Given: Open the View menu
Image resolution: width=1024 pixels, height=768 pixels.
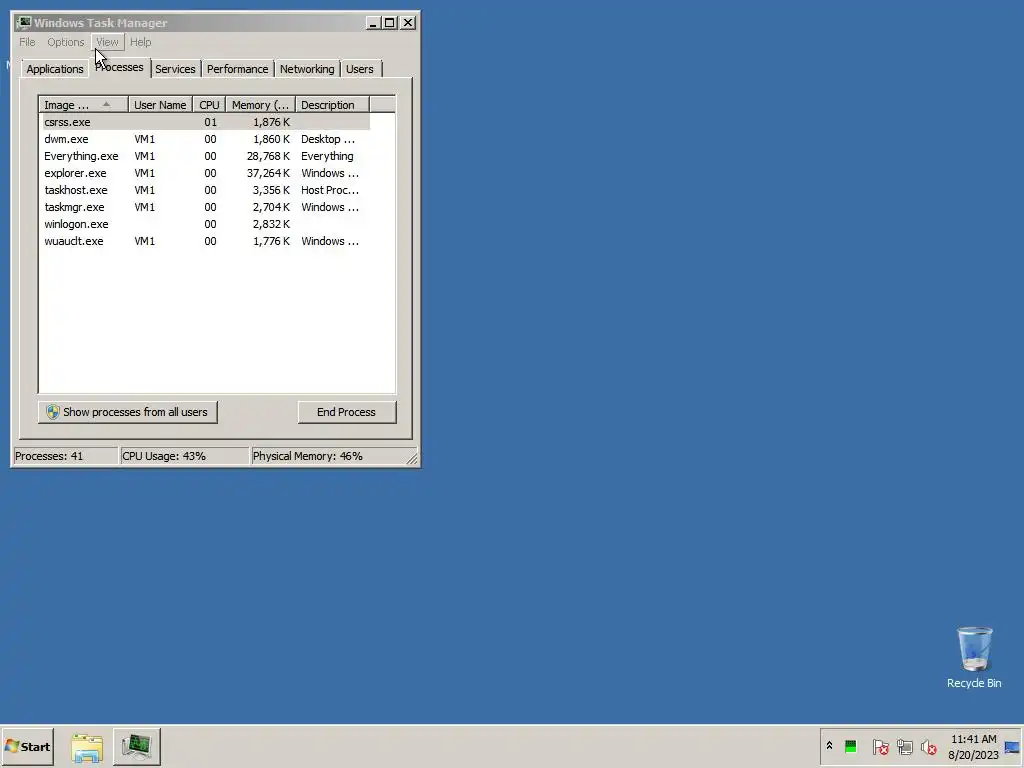Looking at the screenshot, I should click(x=107, y=42).
